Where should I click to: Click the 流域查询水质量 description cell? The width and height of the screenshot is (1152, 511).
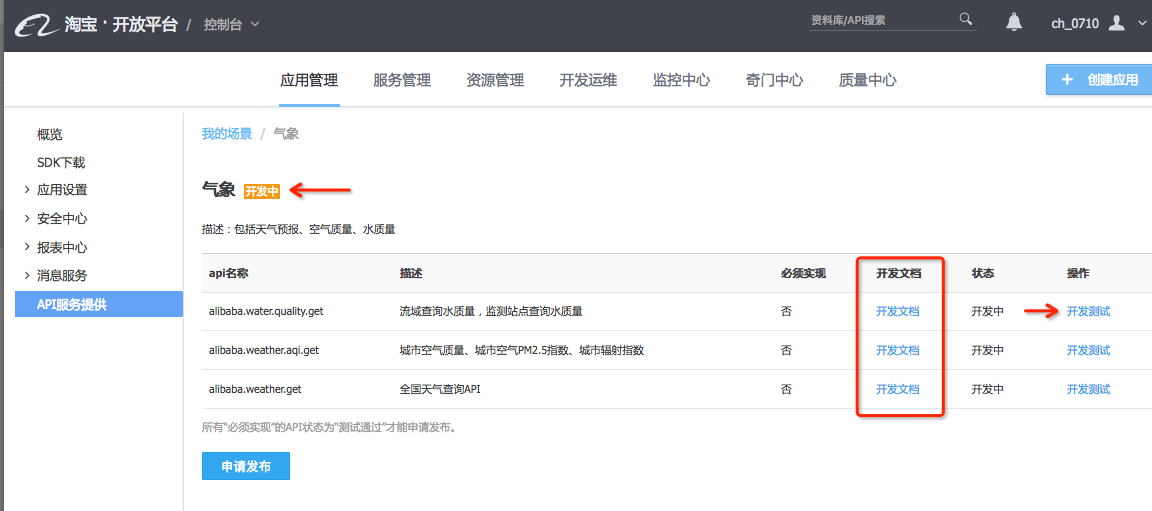[492, 311]
